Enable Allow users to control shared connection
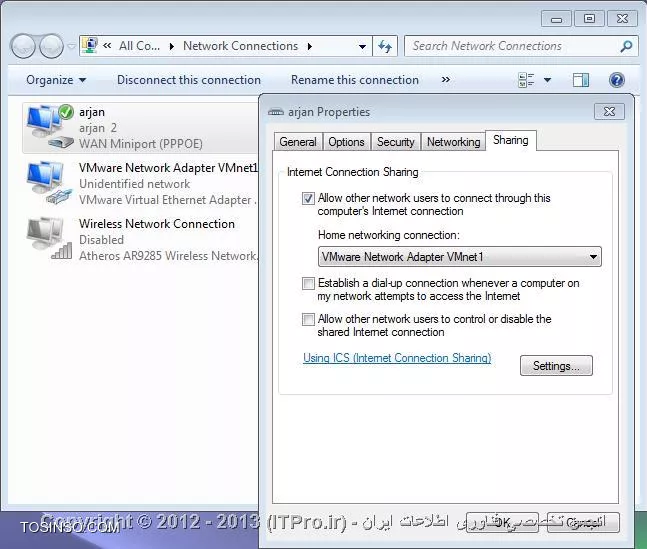 click(x=308, y=319)
